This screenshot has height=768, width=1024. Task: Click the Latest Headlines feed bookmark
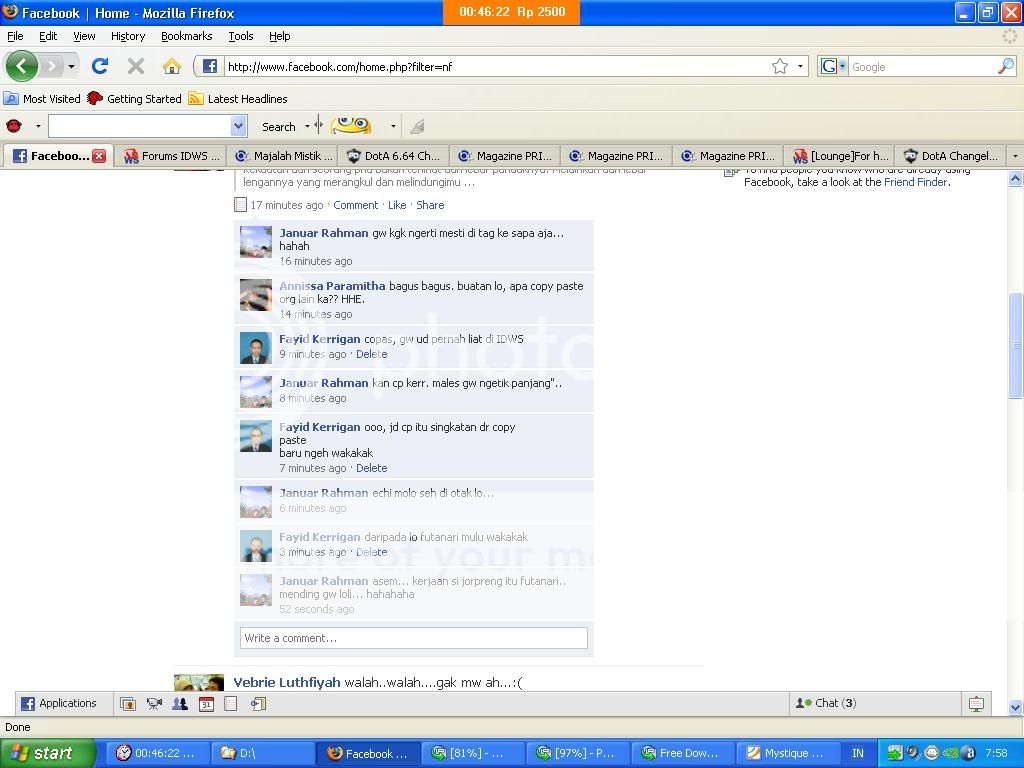(x=238, y=99)
